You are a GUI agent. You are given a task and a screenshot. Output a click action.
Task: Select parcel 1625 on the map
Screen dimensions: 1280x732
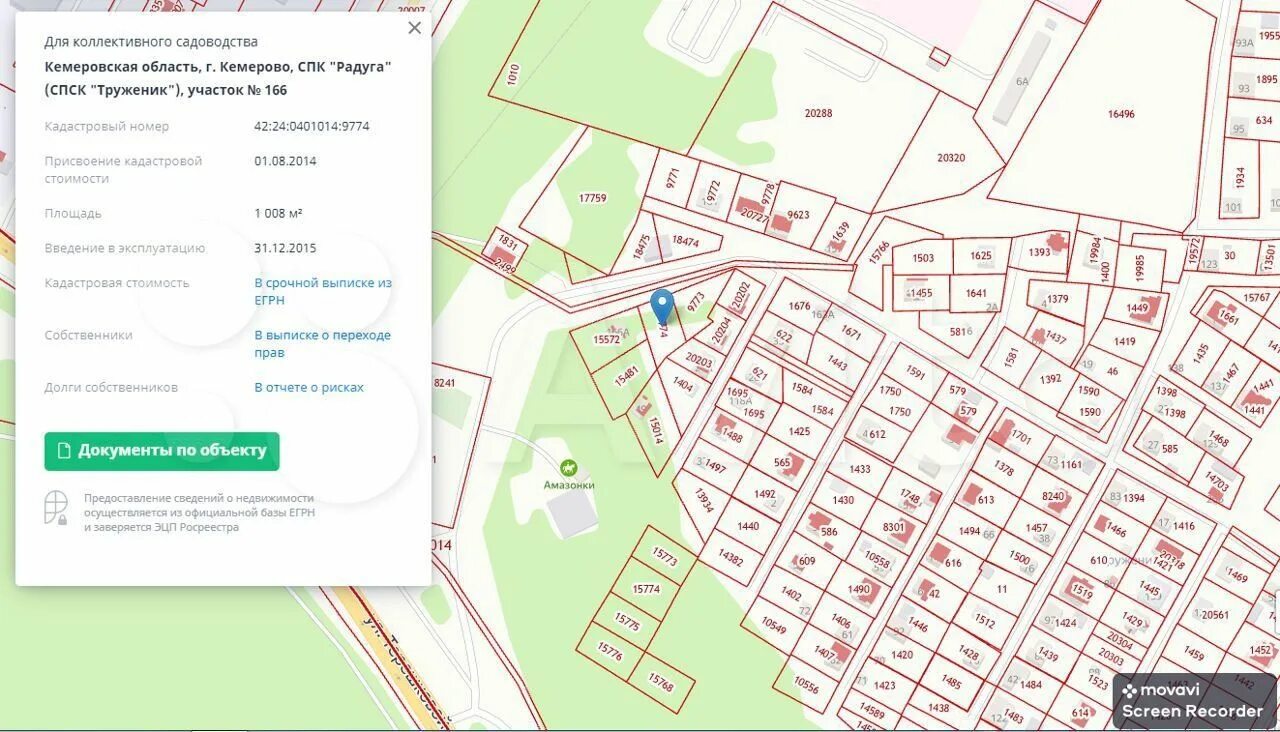pos(981,256)
